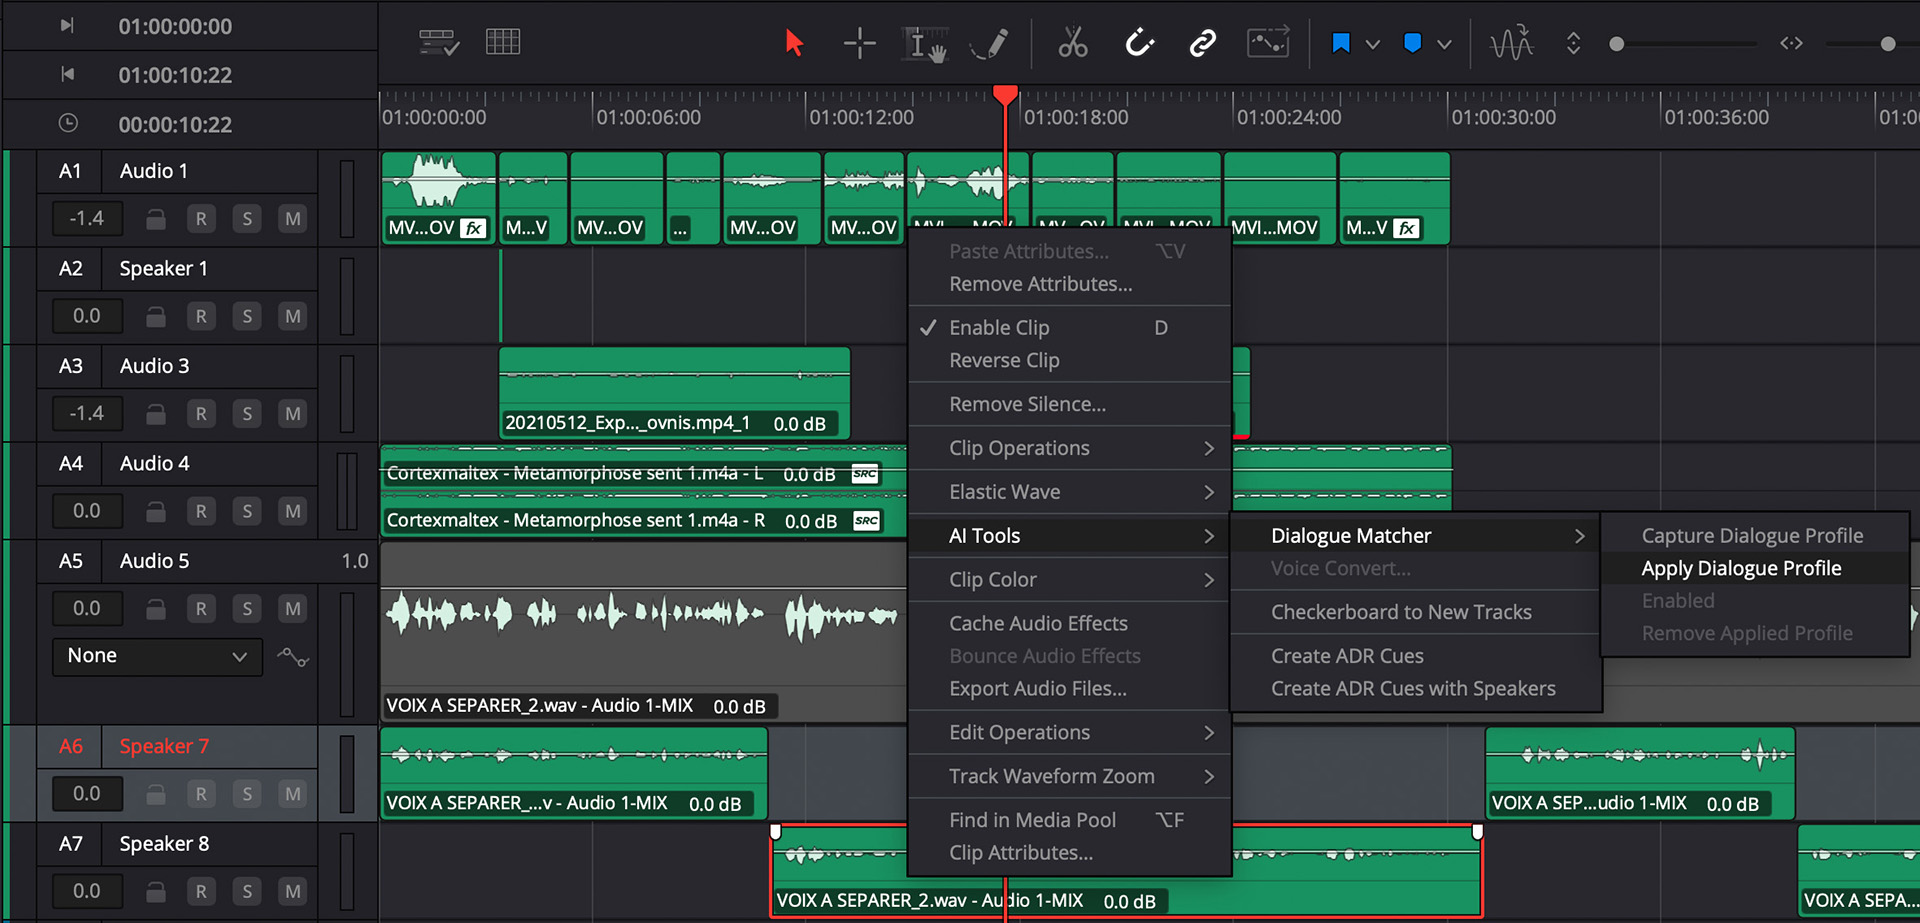This screenshot has height=923, width=1920.
Task: Click Export Audio Files option
Action: (x=1037, y=688)
